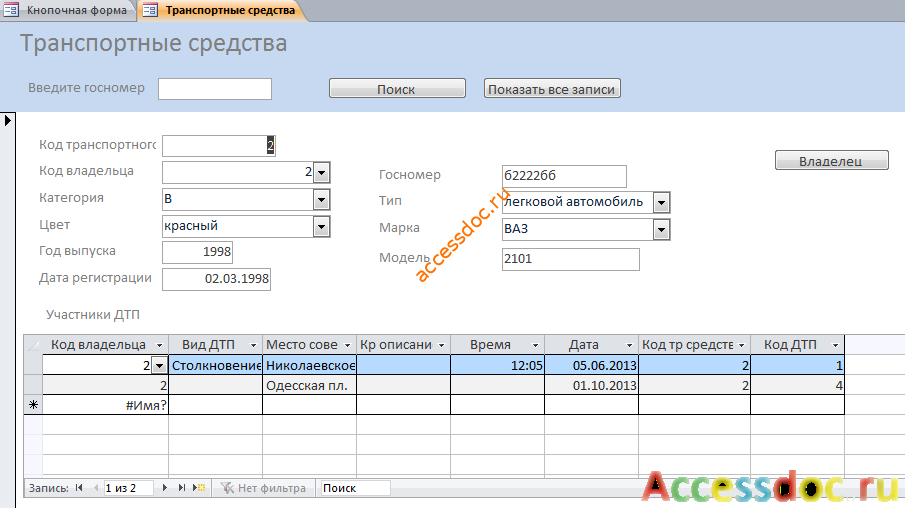This screenshot has height=508, width=905.
Task: Click the Поиск button
Action: [x=397, y=88]
